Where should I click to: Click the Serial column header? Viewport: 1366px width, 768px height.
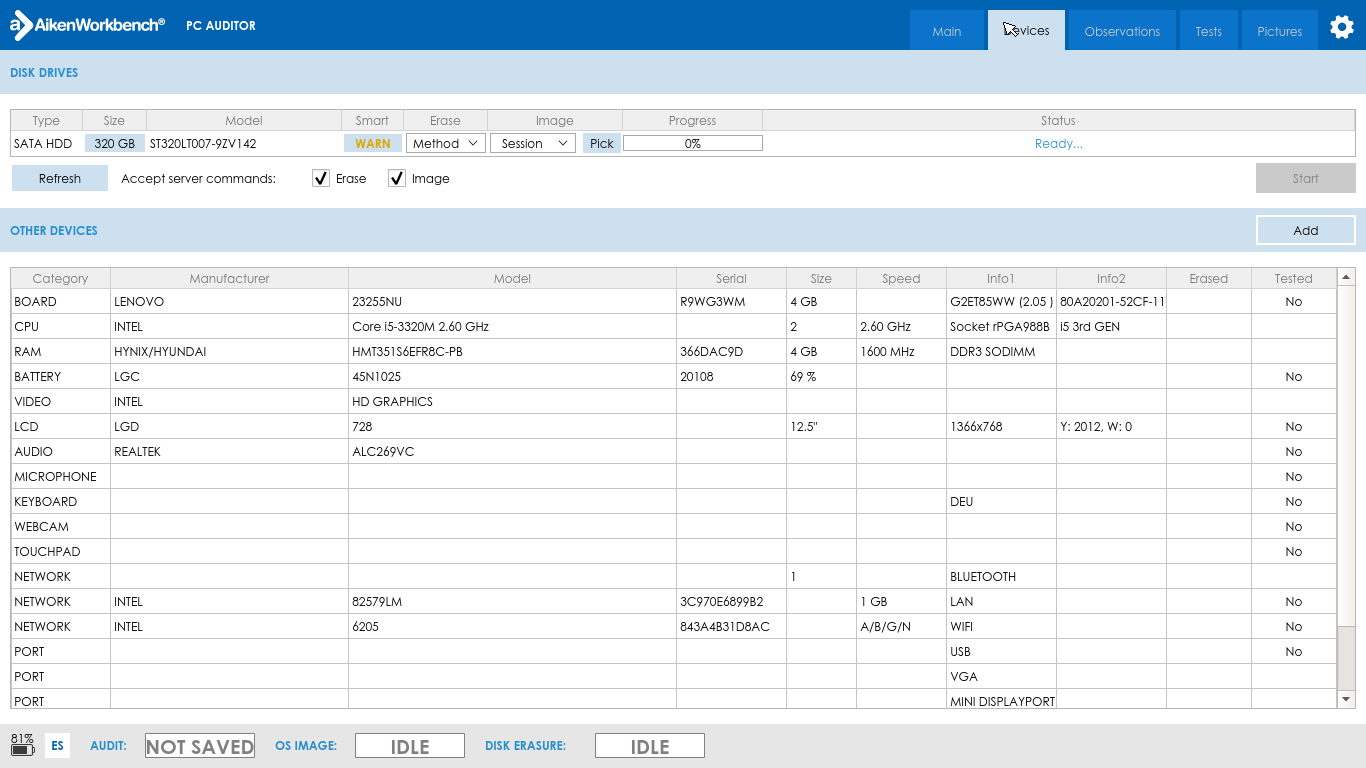pos(732,278)
